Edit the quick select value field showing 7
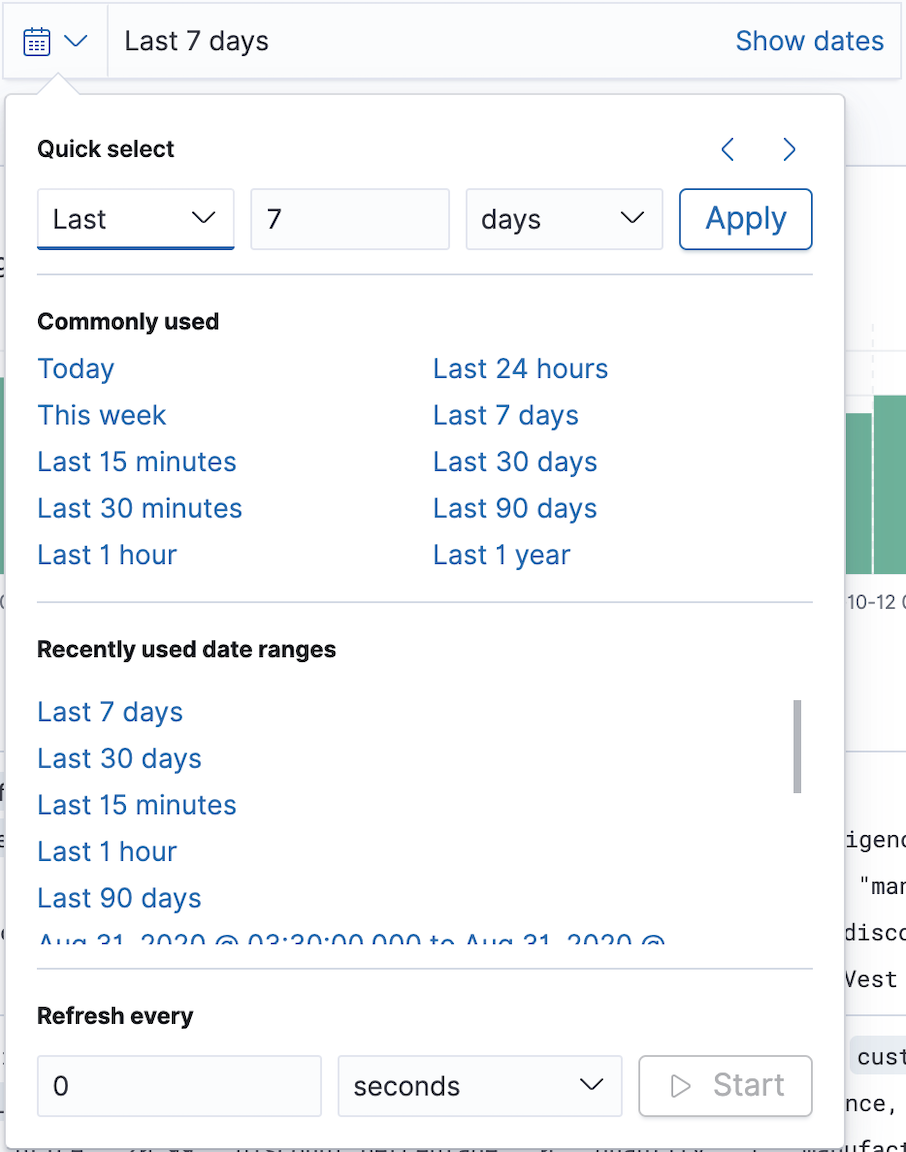 (349, 219)
